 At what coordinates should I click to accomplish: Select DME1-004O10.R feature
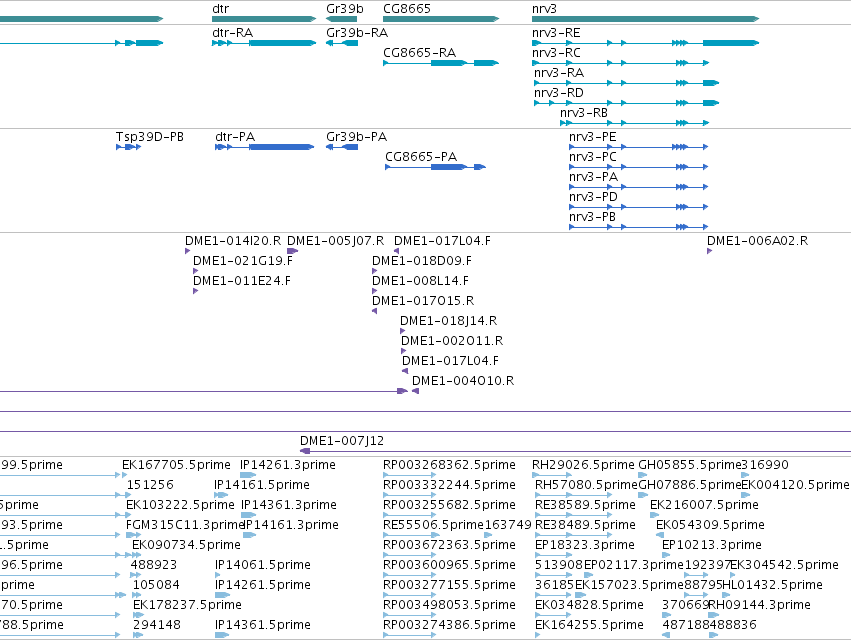(462, 382)
